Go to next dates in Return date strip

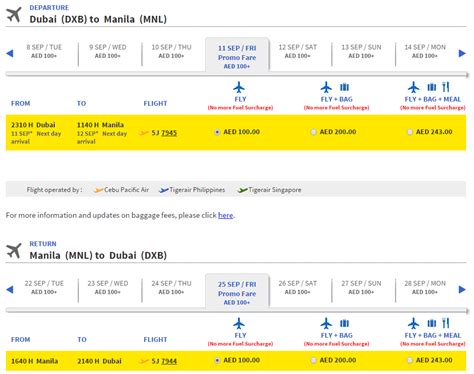[x=462, y=289]
